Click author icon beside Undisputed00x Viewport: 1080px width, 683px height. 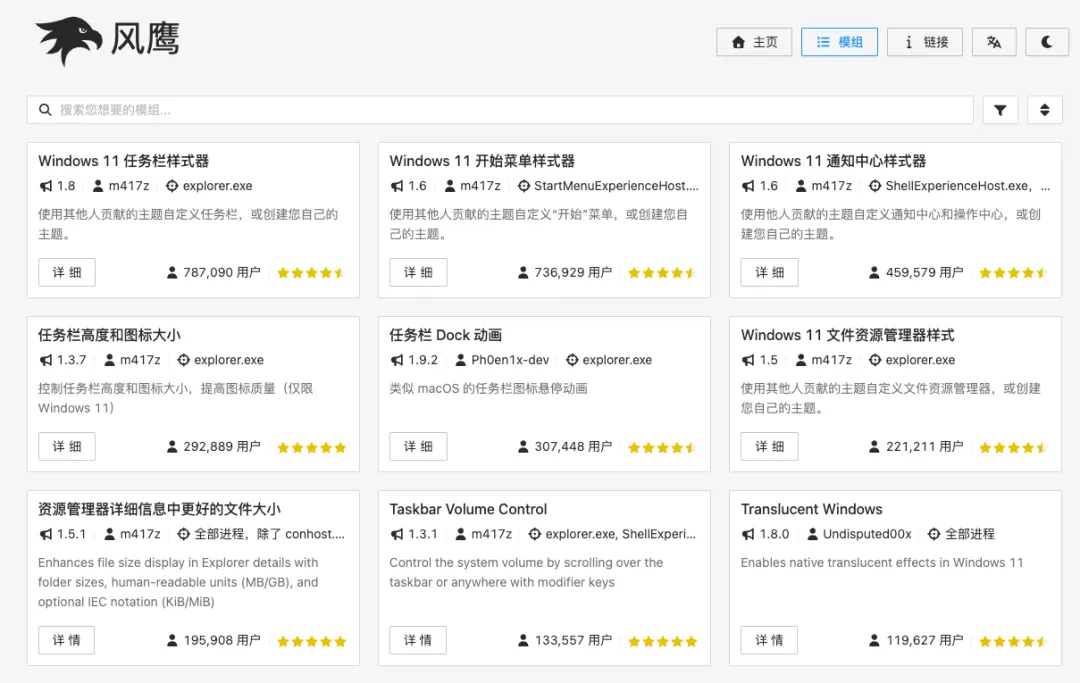(x=813, y=534)
